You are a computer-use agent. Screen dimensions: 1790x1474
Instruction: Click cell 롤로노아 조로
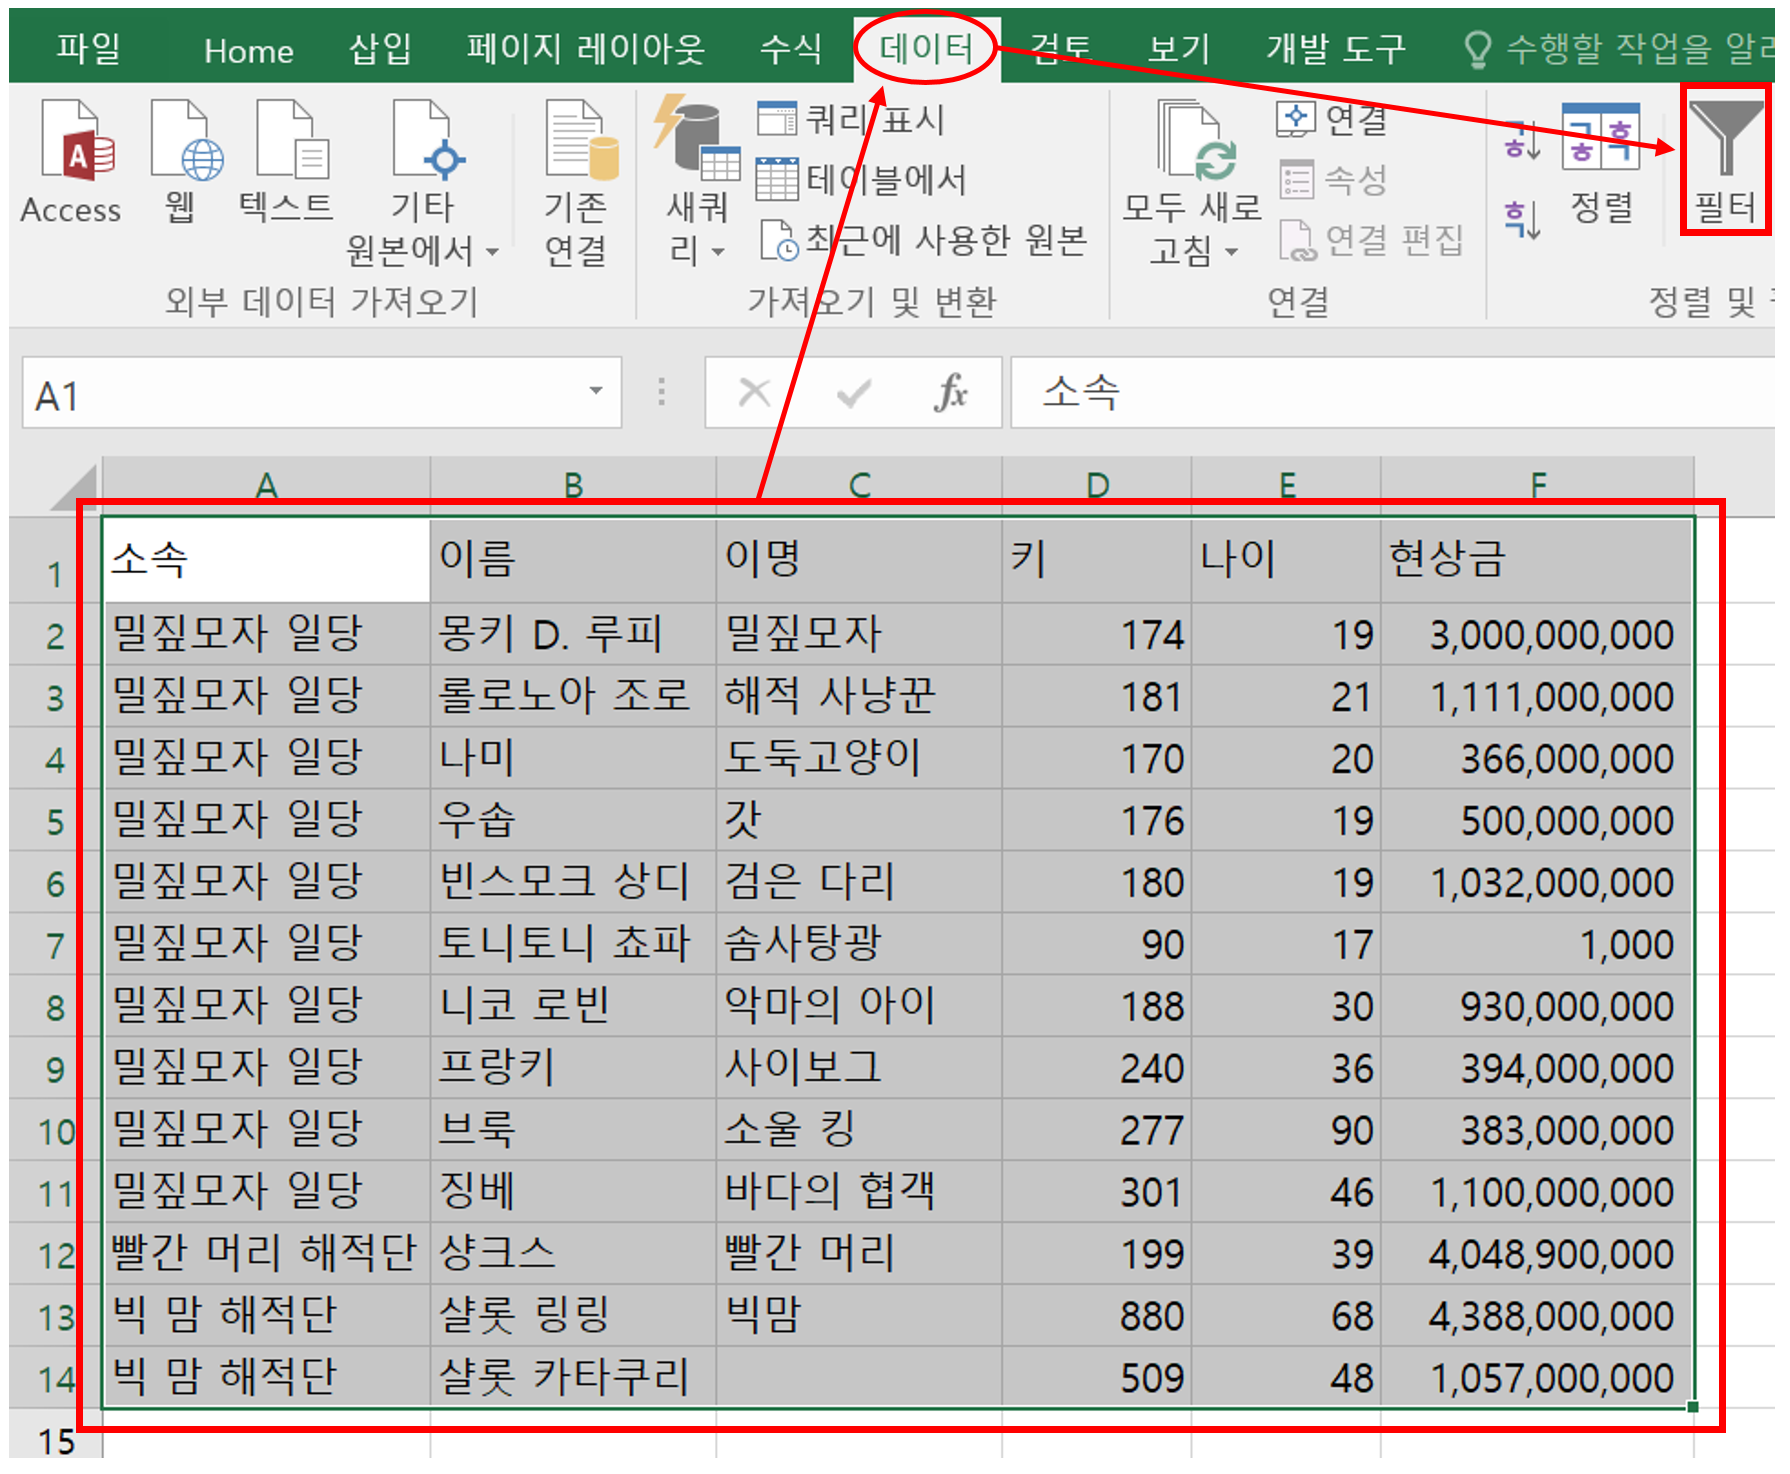pos(573,697)
